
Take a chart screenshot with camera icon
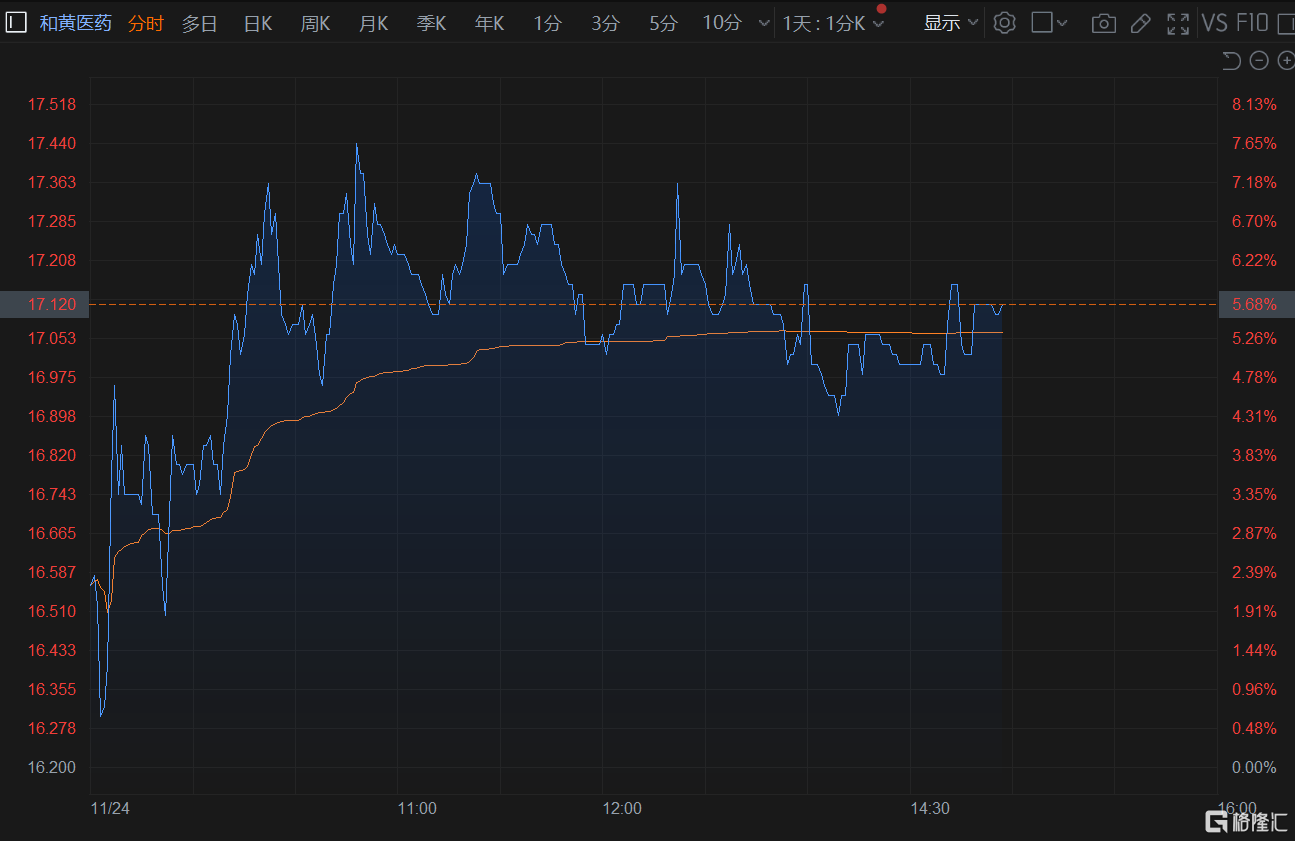click(1104, 23)
